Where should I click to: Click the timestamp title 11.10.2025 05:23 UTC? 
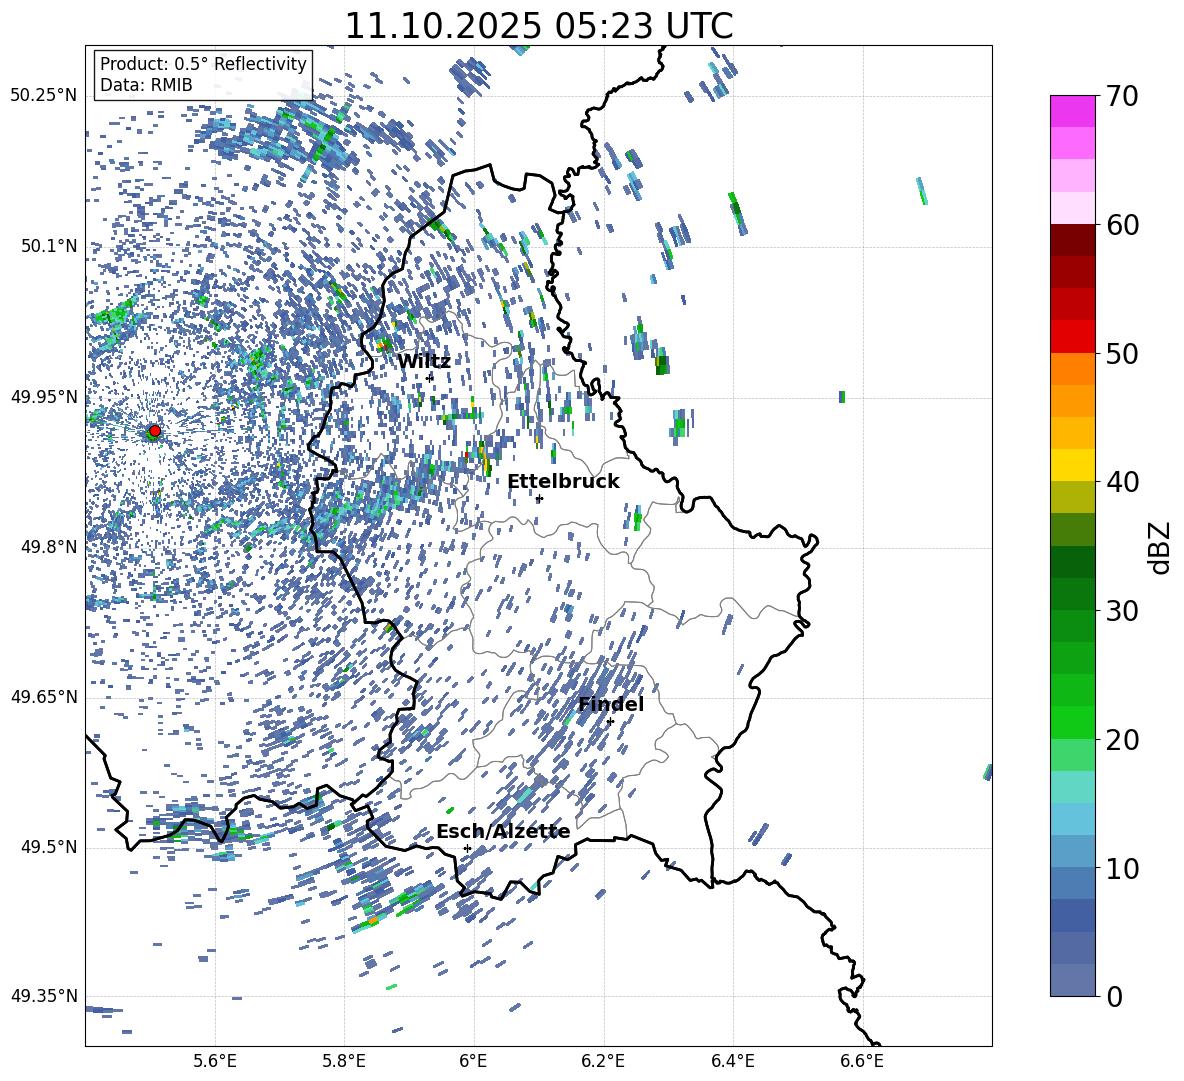click(538, 26)
